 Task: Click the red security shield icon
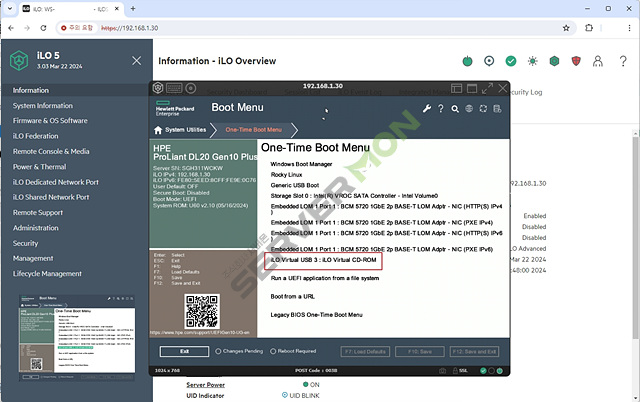pyautogui.click(x=576, y=61)
